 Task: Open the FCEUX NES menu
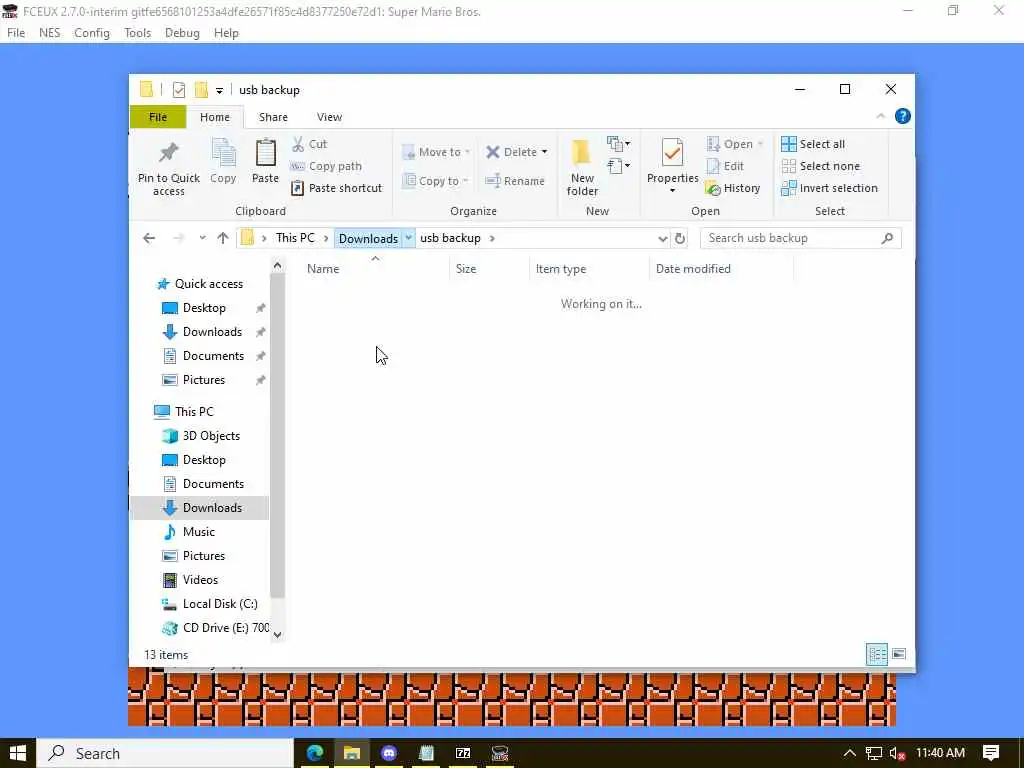[50, 33]
